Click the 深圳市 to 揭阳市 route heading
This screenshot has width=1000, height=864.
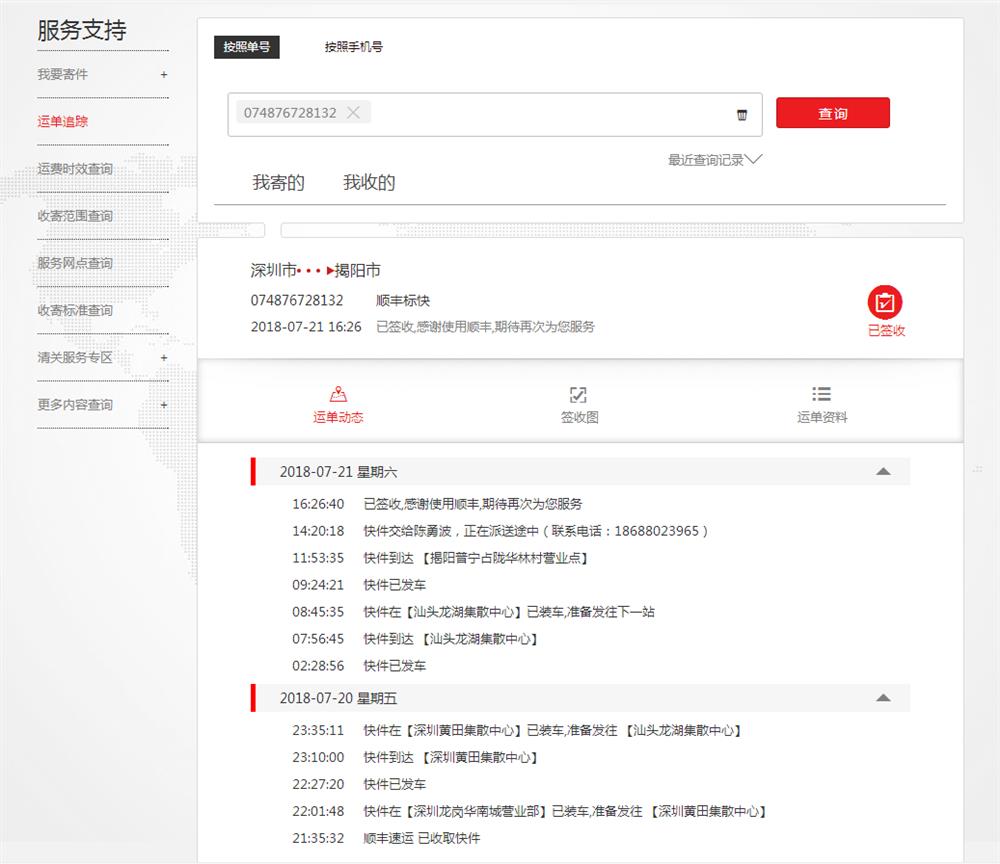(315, 270)
